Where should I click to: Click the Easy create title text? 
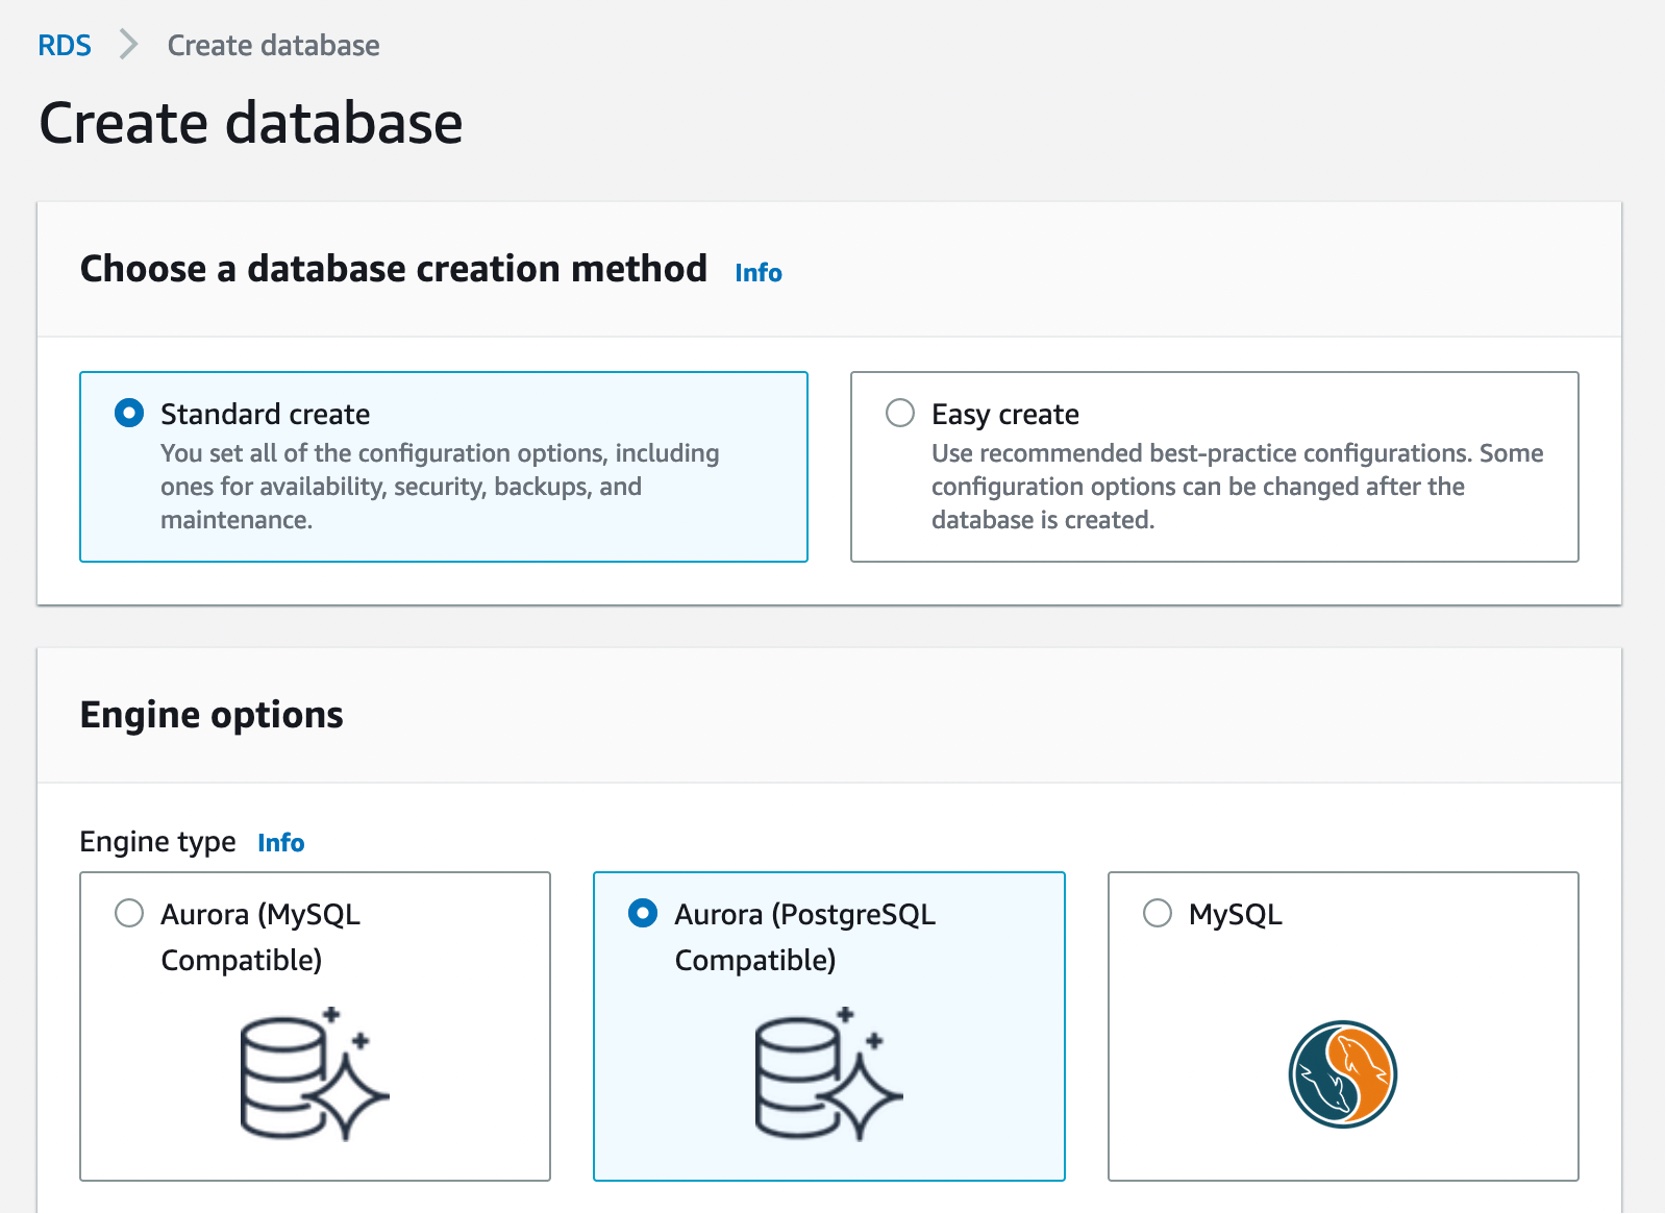1005,414
